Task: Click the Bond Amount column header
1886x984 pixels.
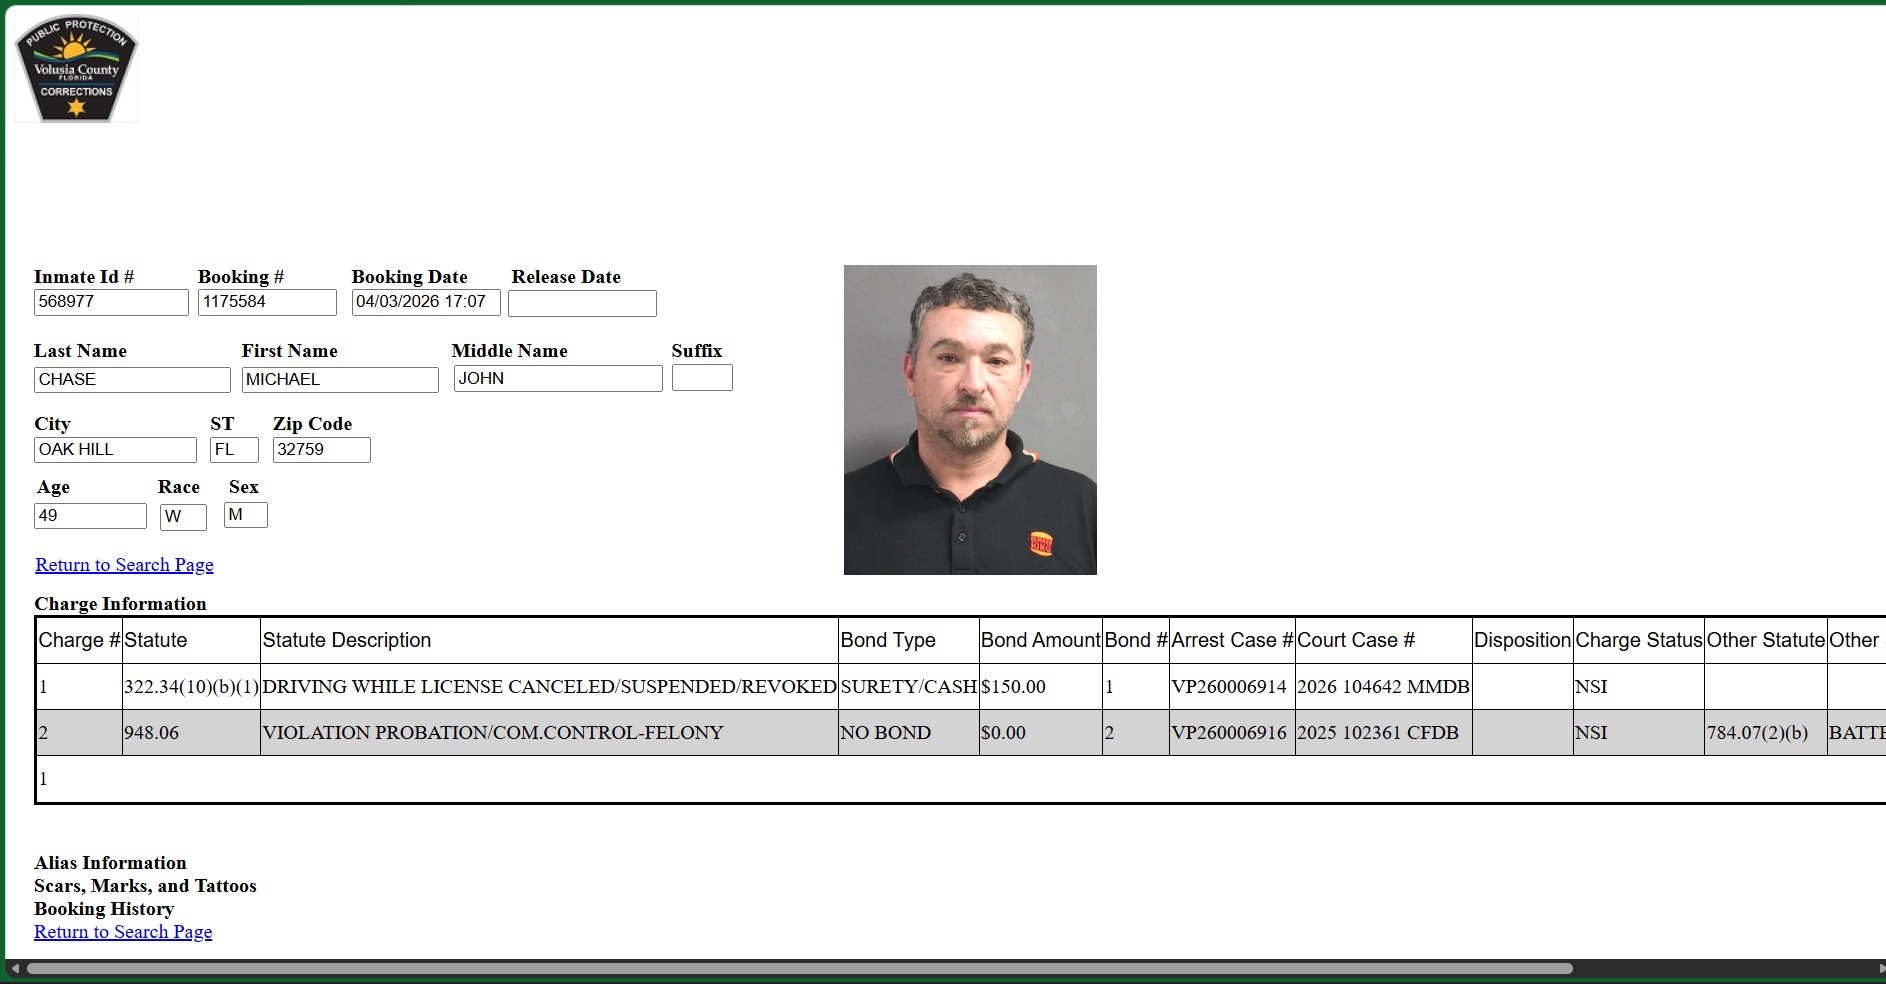Action: (x=1041, y=640)
